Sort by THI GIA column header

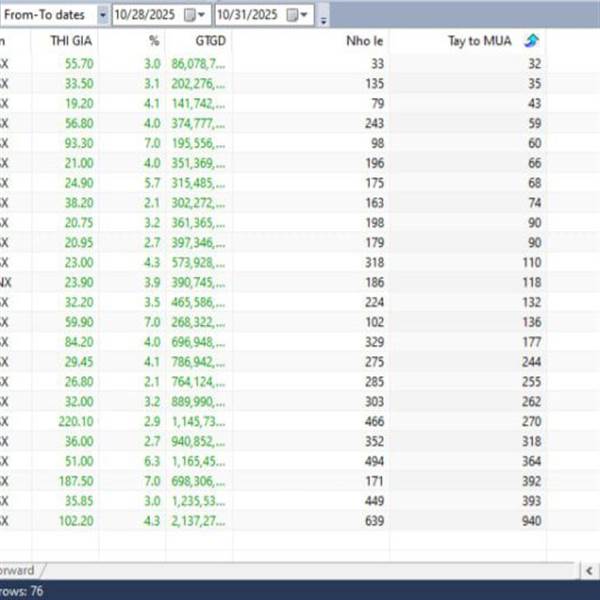(x=71, y=41)
